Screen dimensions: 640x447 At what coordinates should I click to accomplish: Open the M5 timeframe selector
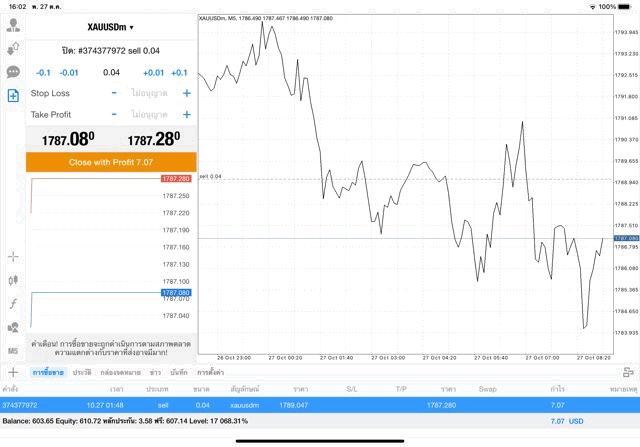[13, 351]
